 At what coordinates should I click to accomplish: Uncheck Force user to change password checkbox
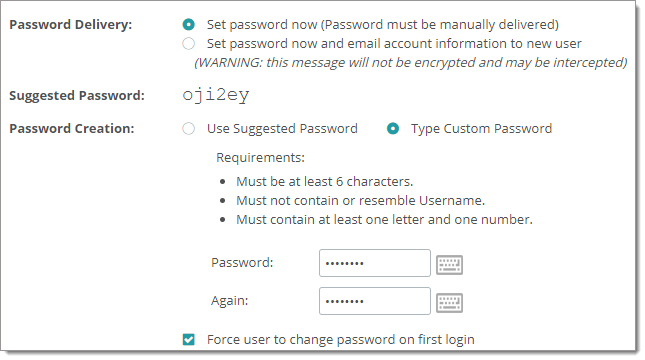click(189, 339)
